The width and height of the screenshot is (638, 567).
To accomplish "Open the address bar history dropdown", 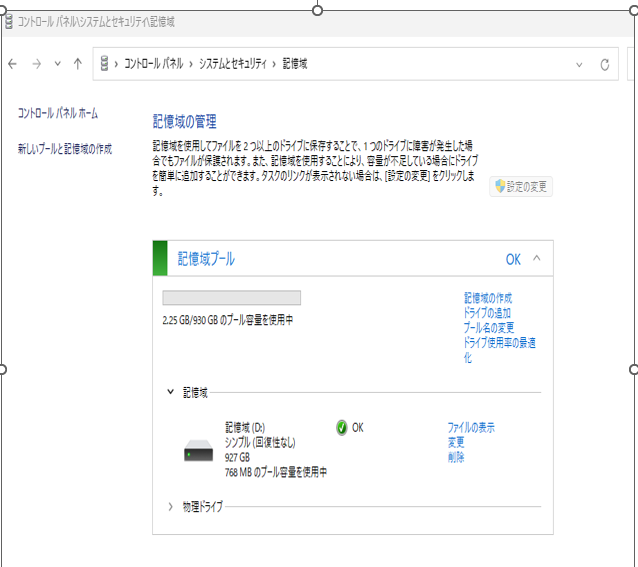I will click(579, 64).
